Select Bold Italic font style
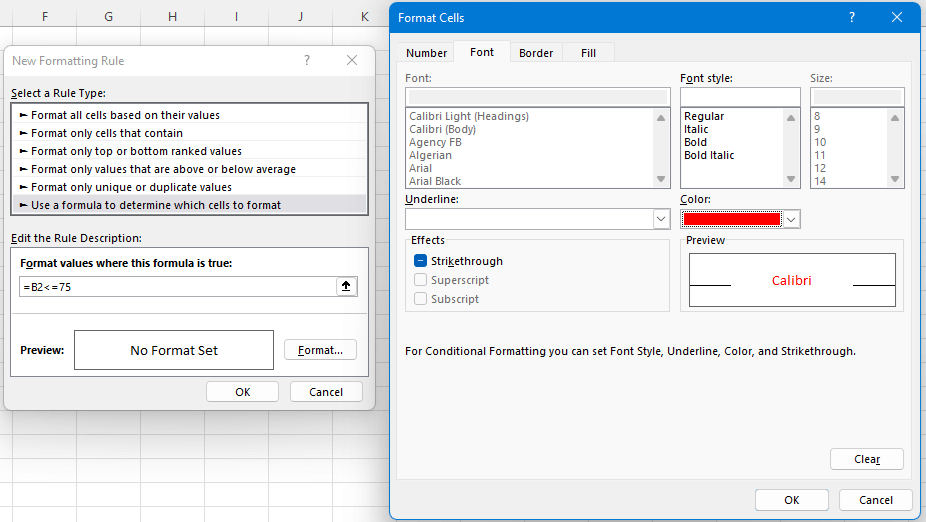 point(709,155)
